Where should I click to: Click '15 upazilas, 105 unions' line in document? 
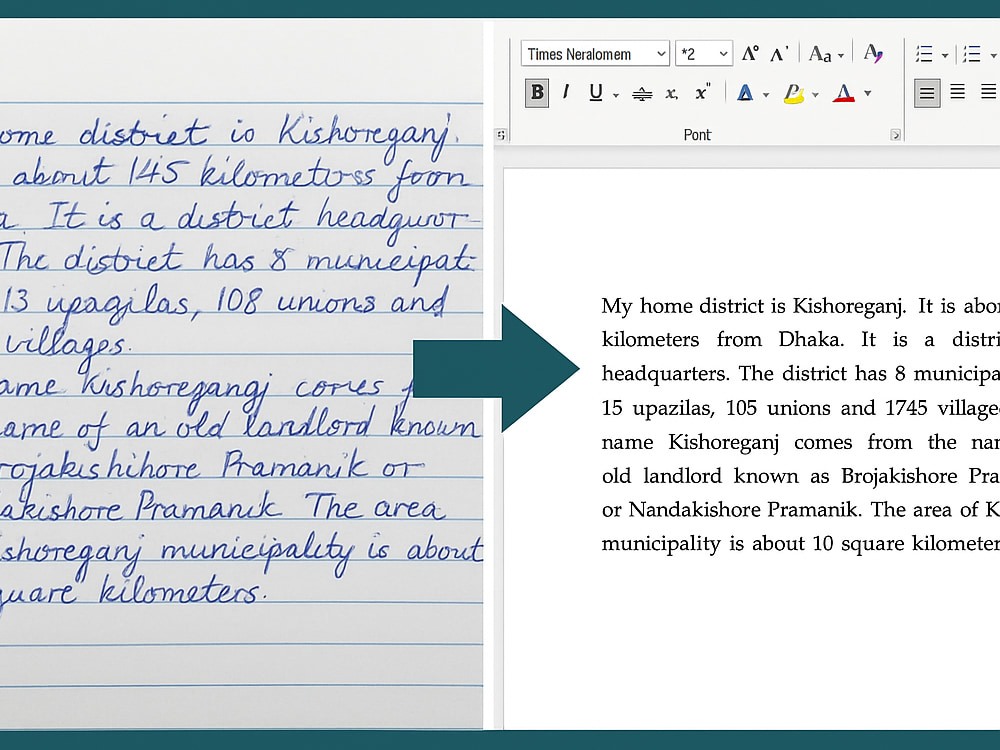(x=800, y=408)
